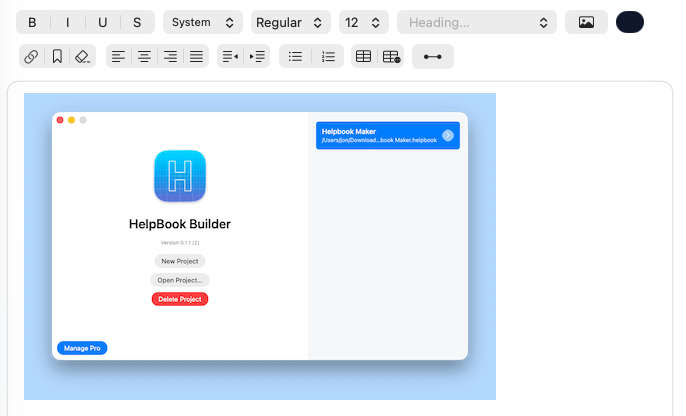Clear formatting with the eraser icon
Screen dimensions: 686x416
coord(83,57)
